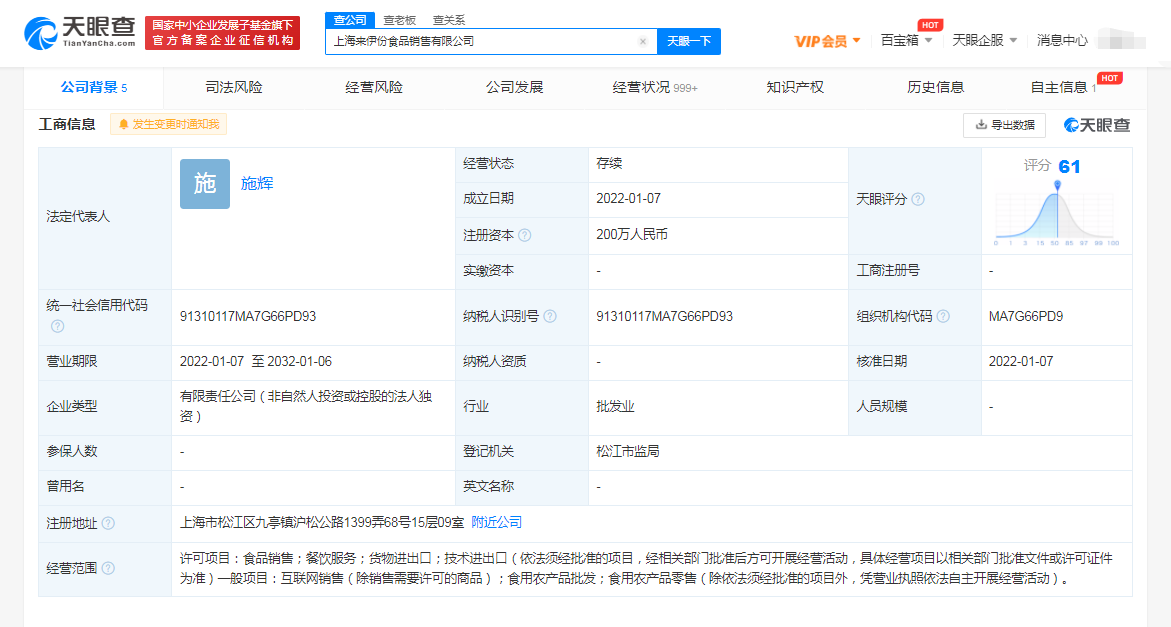Click the 天眼评分 score distribution chart
This screenshot has width=1171, height=627.
point(1057,214)
